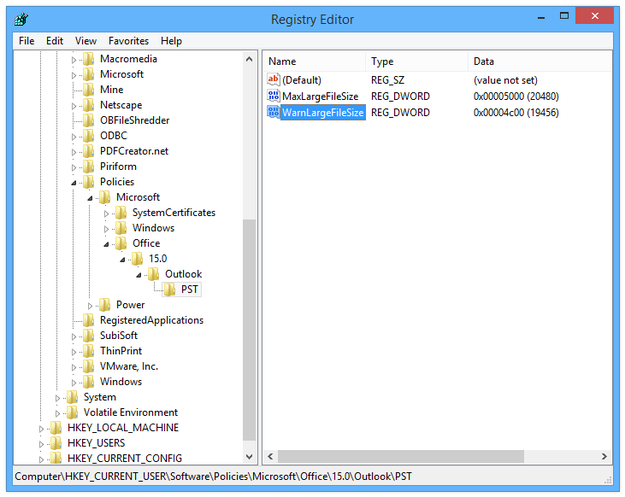Open the View menu
This screenshot has height=497, width=625.
point(86,41)
